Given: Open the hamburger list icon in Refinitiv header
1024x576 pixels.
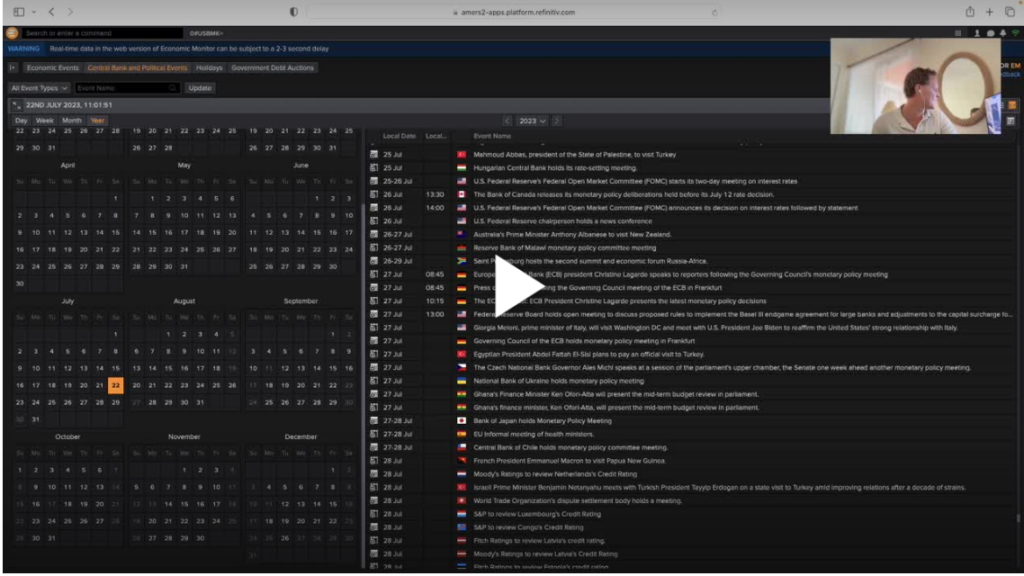Looking at the screenshot, I should [958, 33].
